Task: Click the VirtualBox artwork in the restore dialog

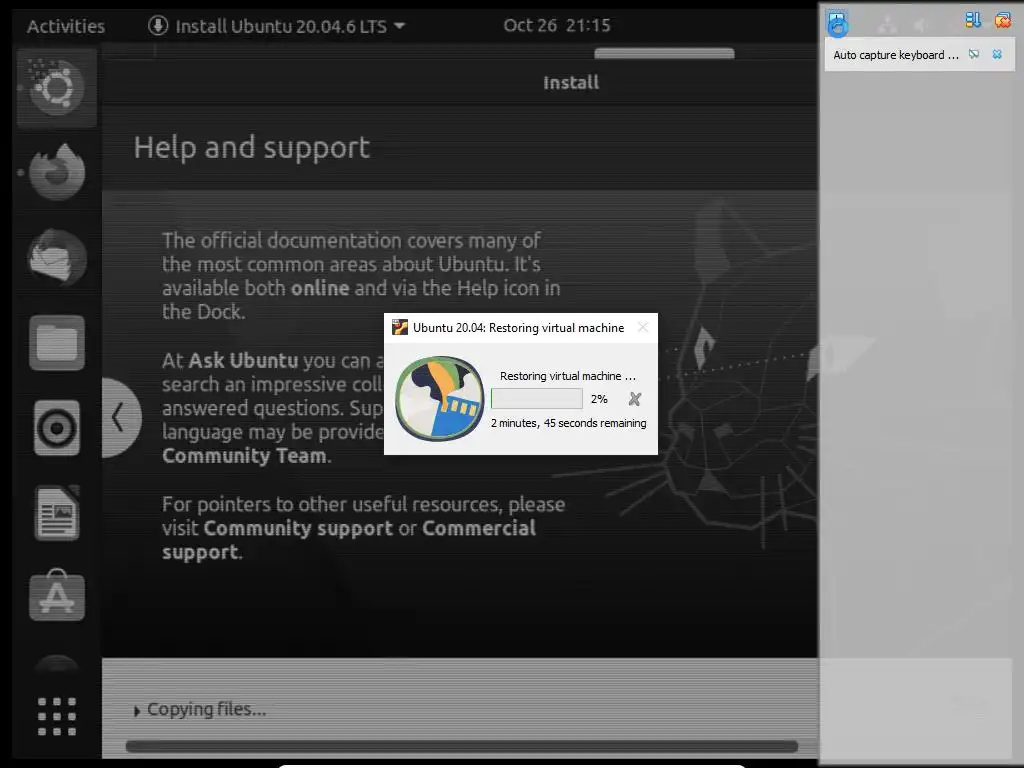Action: tap(440, 398)
